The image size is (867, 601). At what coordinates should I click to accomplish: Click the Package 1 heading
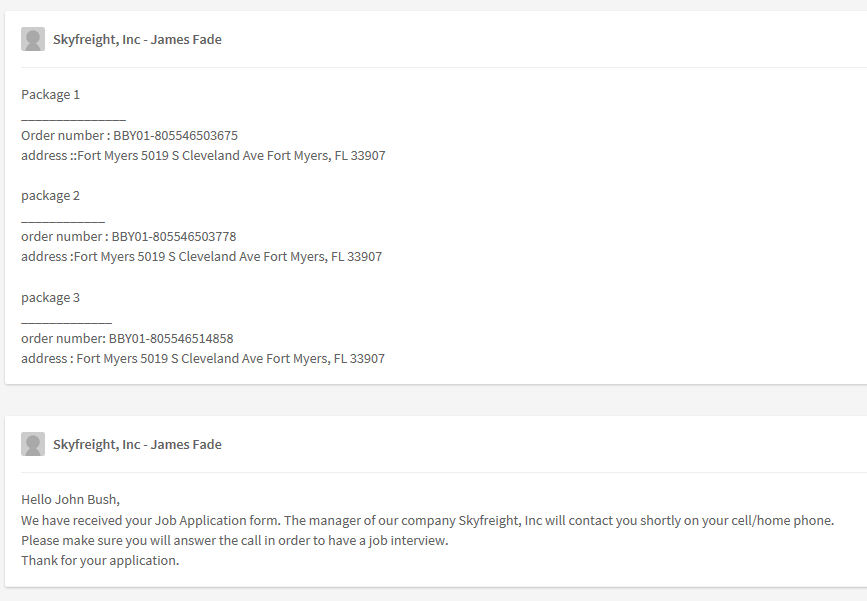point(50,95)
